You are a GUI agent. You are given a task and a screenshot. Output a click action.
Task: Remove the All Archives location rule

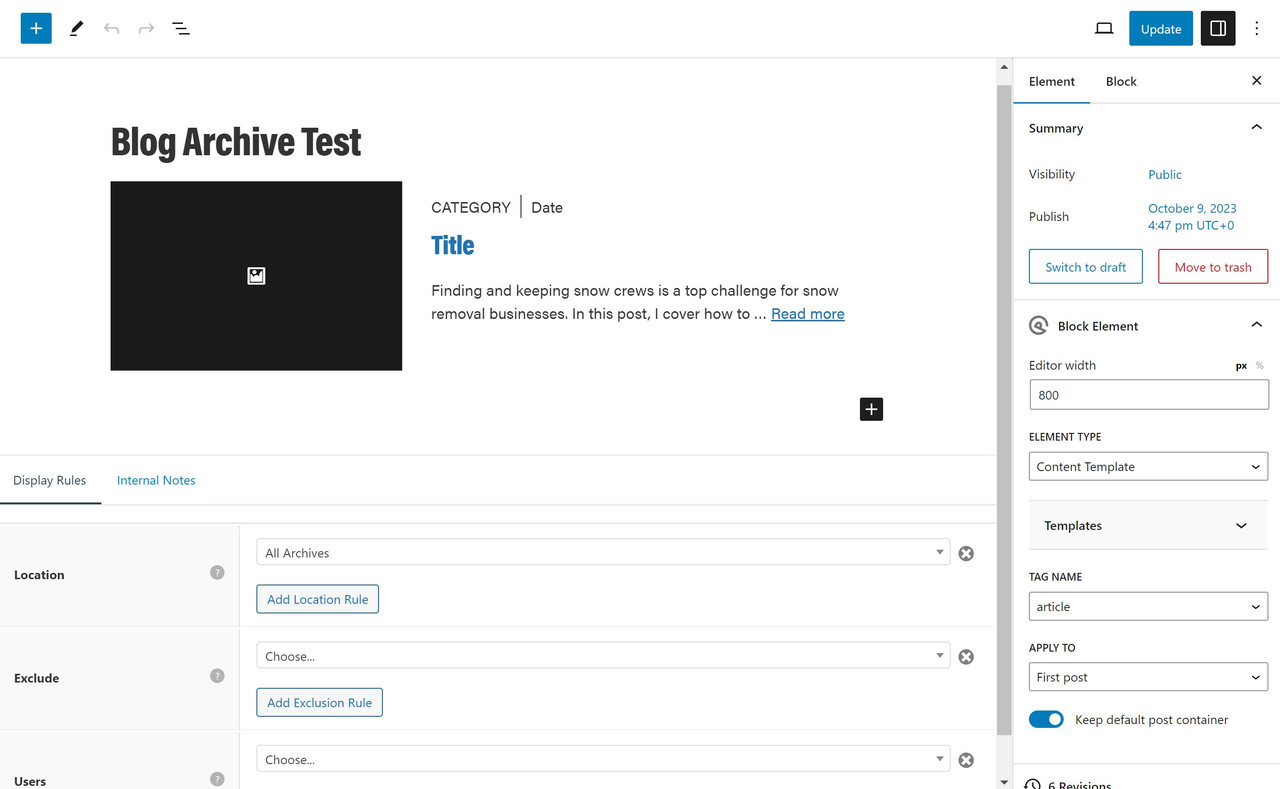(x=965, y=552)
